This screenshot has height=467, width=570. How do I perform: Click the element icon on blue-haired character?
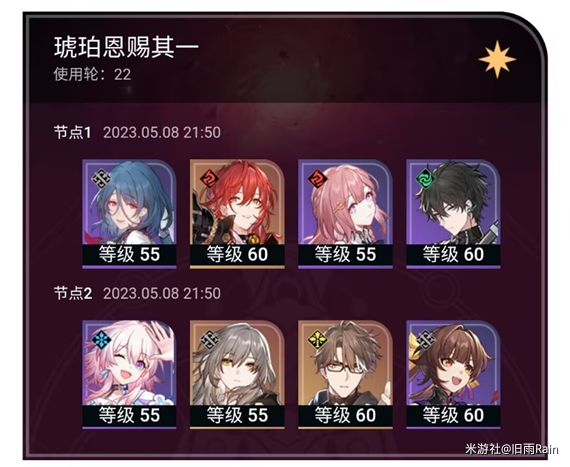click(x=101, y=179)
